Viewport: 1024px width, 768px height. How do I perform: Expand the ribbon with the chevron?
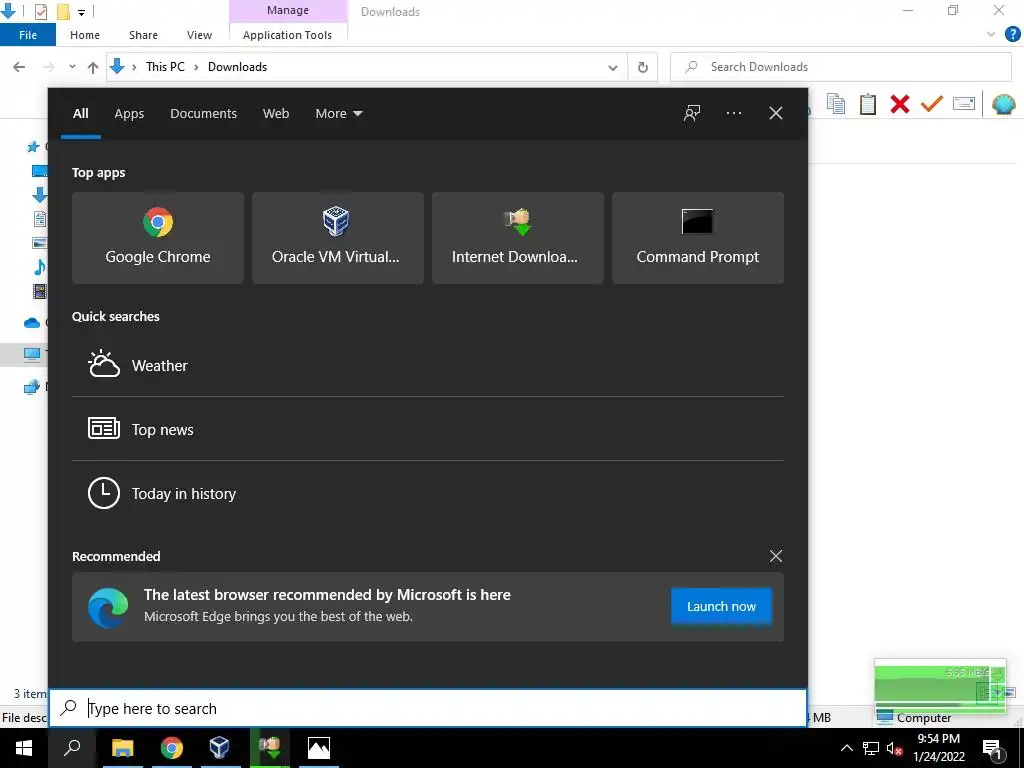coord(991,35)
